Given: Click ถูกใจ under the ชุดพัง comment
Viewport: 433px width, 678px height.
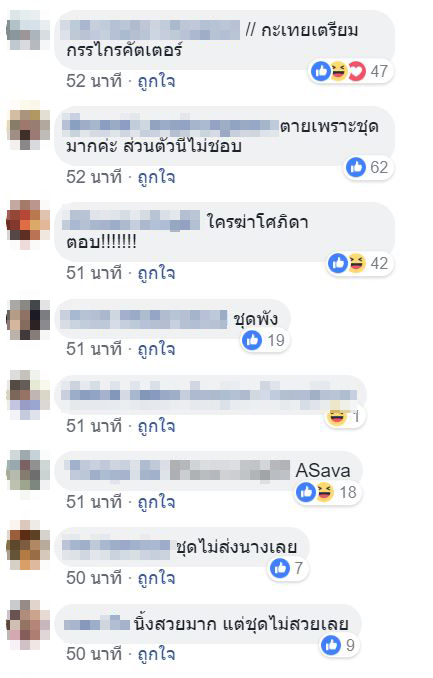Looking at the screenshot, I should pos(156,349).
